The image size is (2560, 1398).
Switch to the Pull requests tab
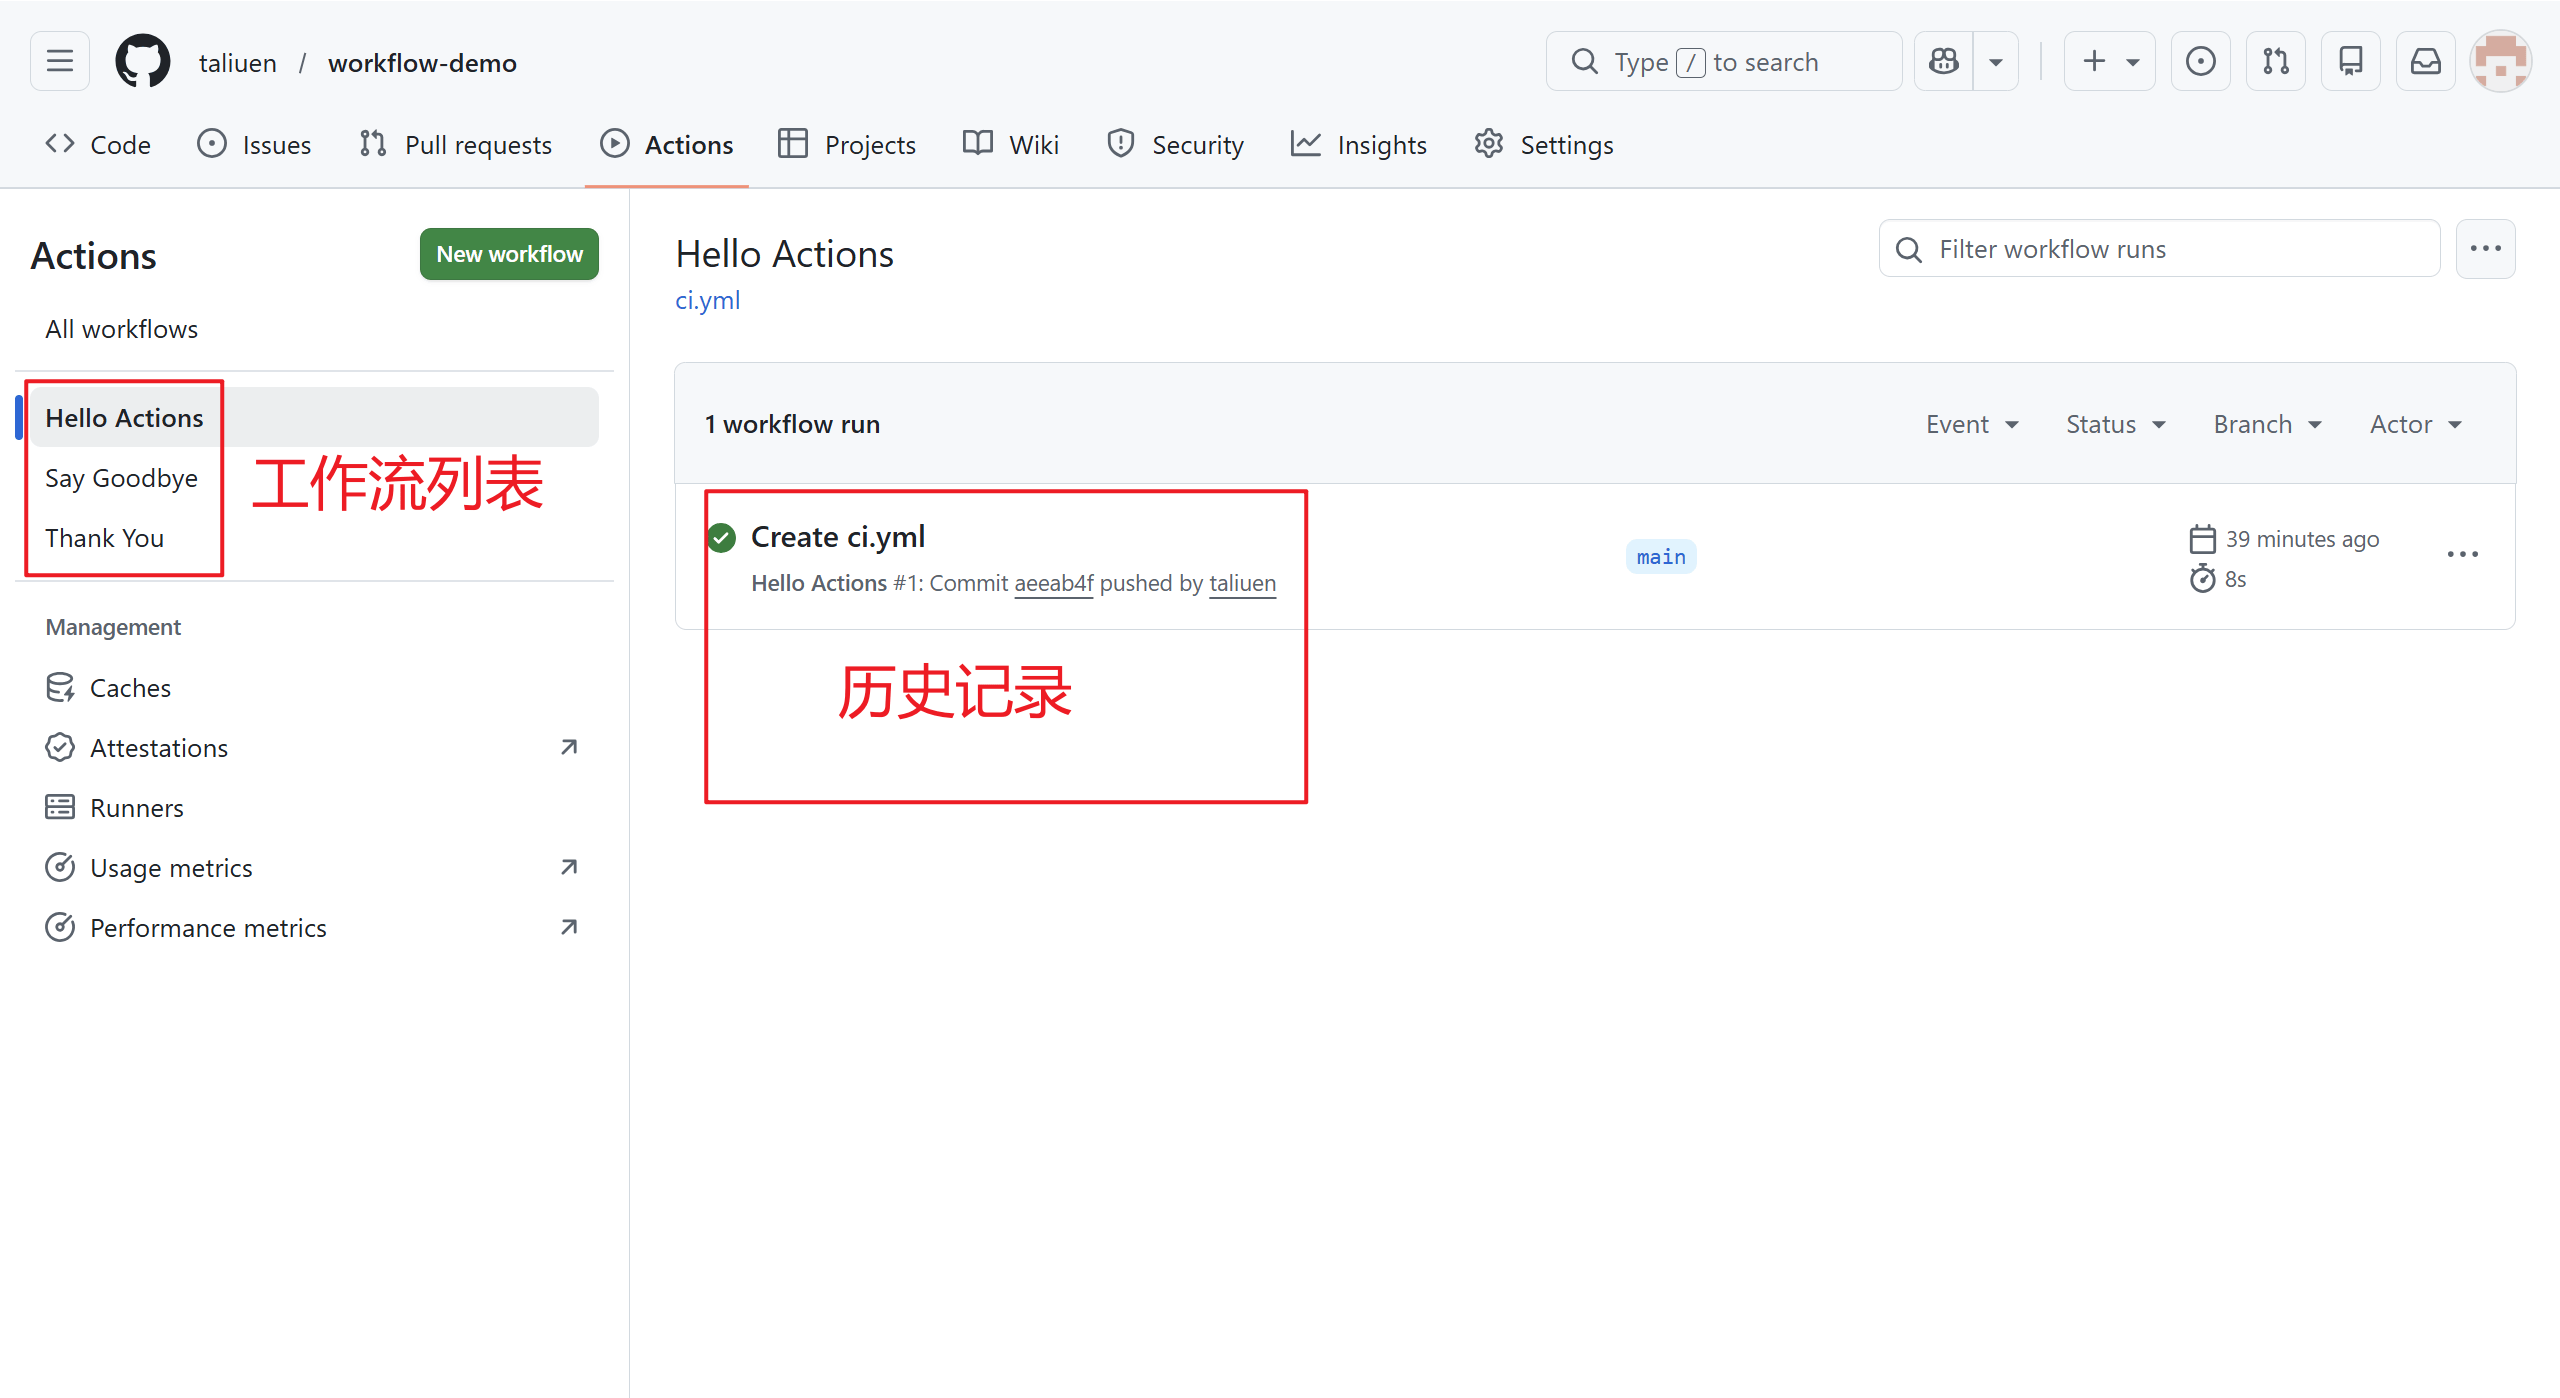coord(456,145)
